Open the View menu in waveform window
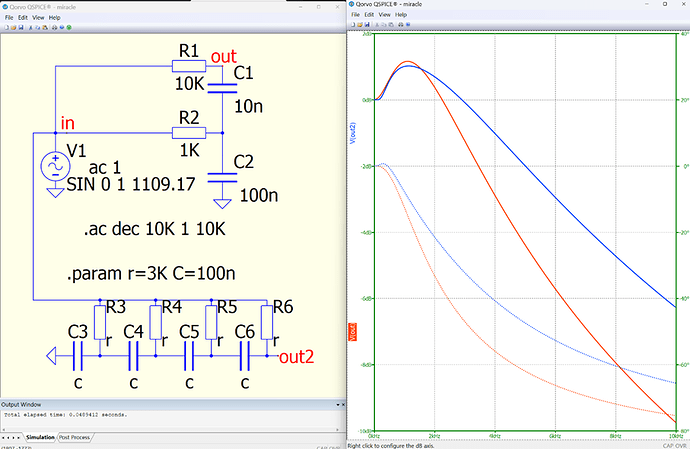 (384, 16)
